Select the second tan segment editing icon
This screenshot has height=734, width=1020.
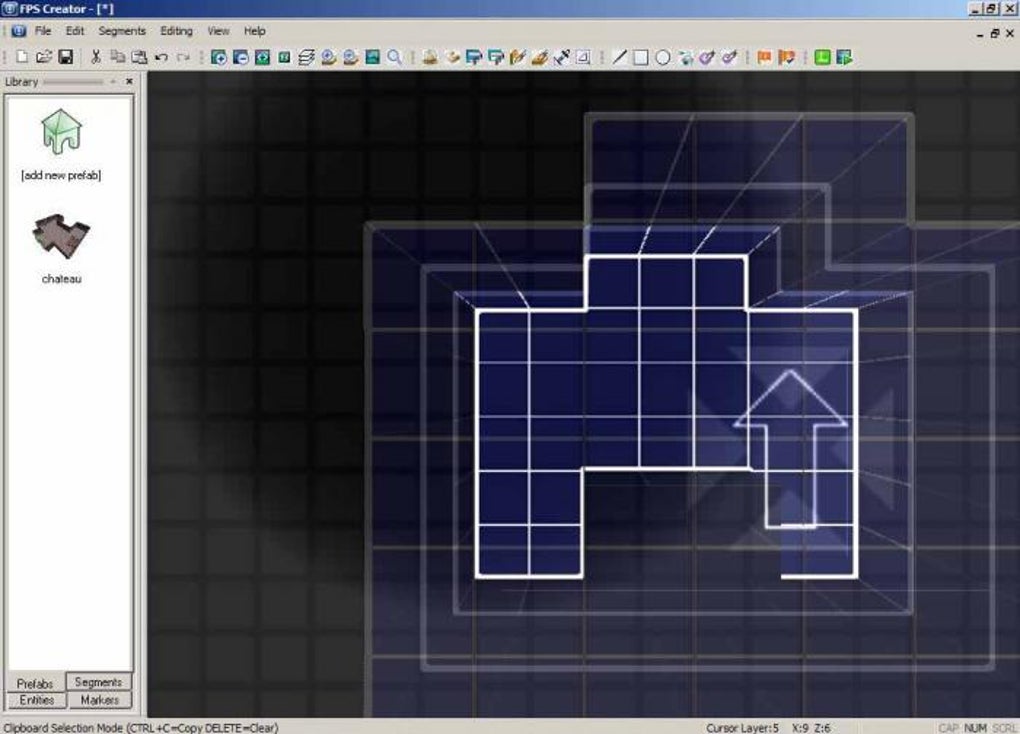coord(452,57)
